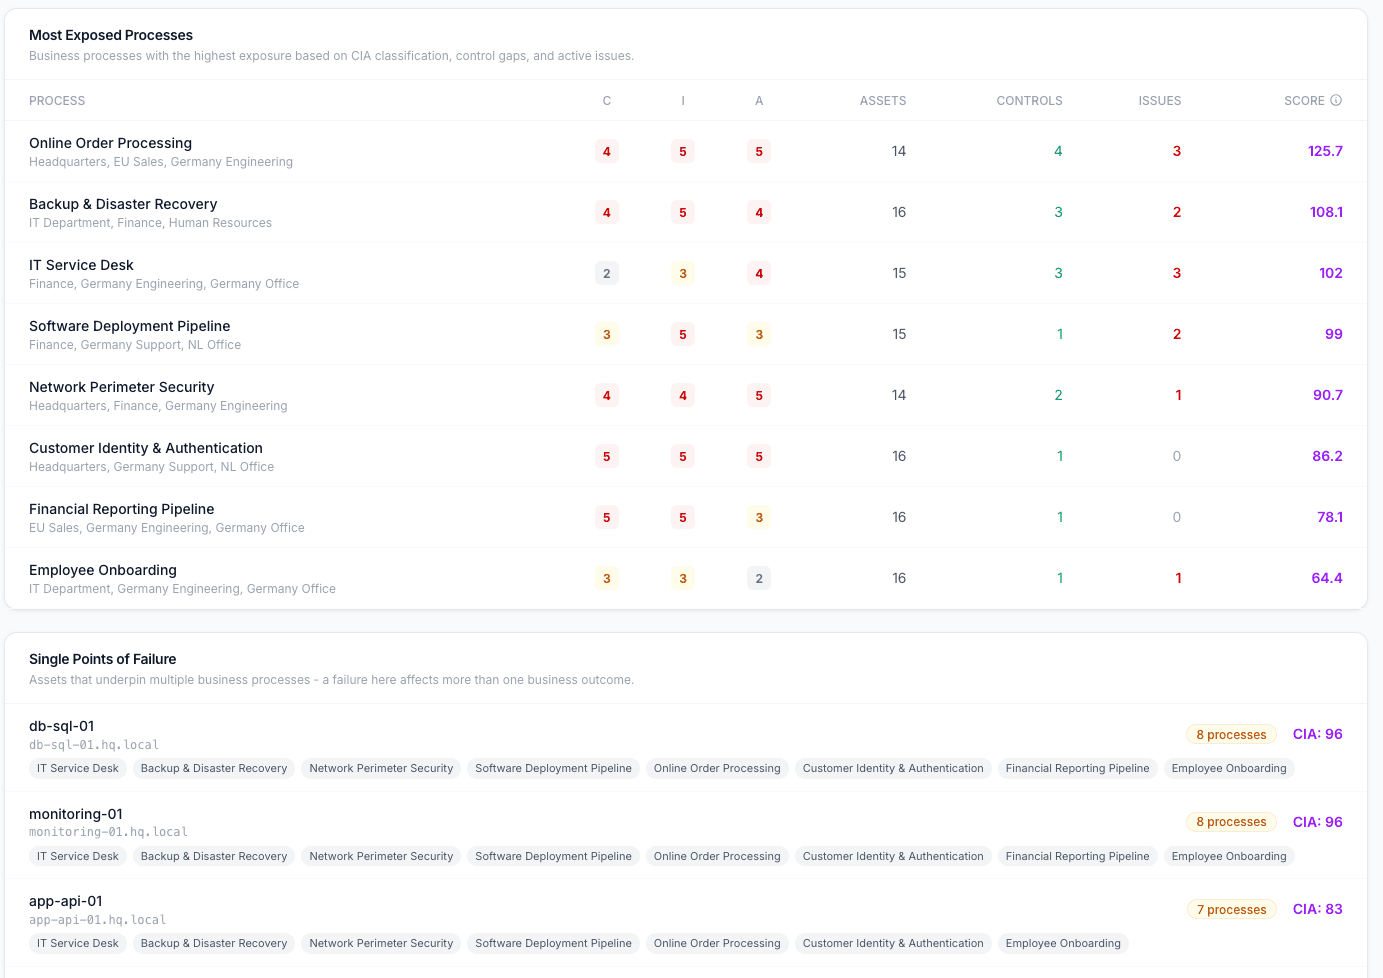Open app-api-01 asset details
Image resolution: width=1383 pixels, height=978 pixels.
67,901
